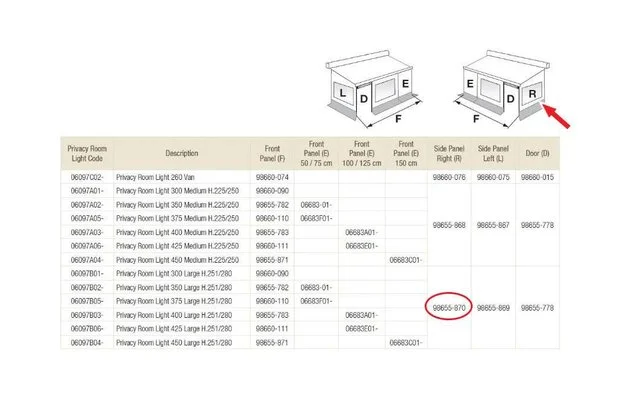
Task: Click part number 98660-076
Action: 448,176
